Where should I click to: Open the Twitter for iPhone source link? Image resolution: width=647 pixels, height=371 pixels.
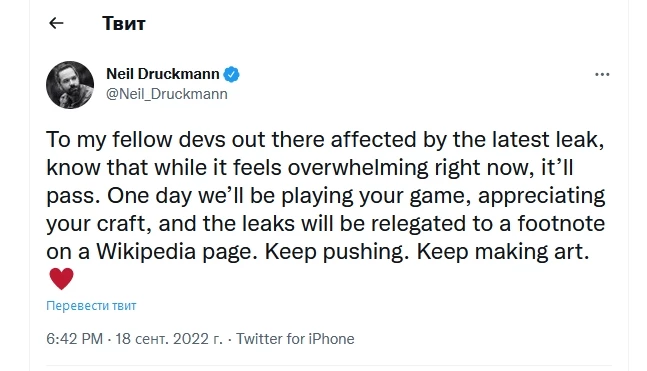point(295,339)
